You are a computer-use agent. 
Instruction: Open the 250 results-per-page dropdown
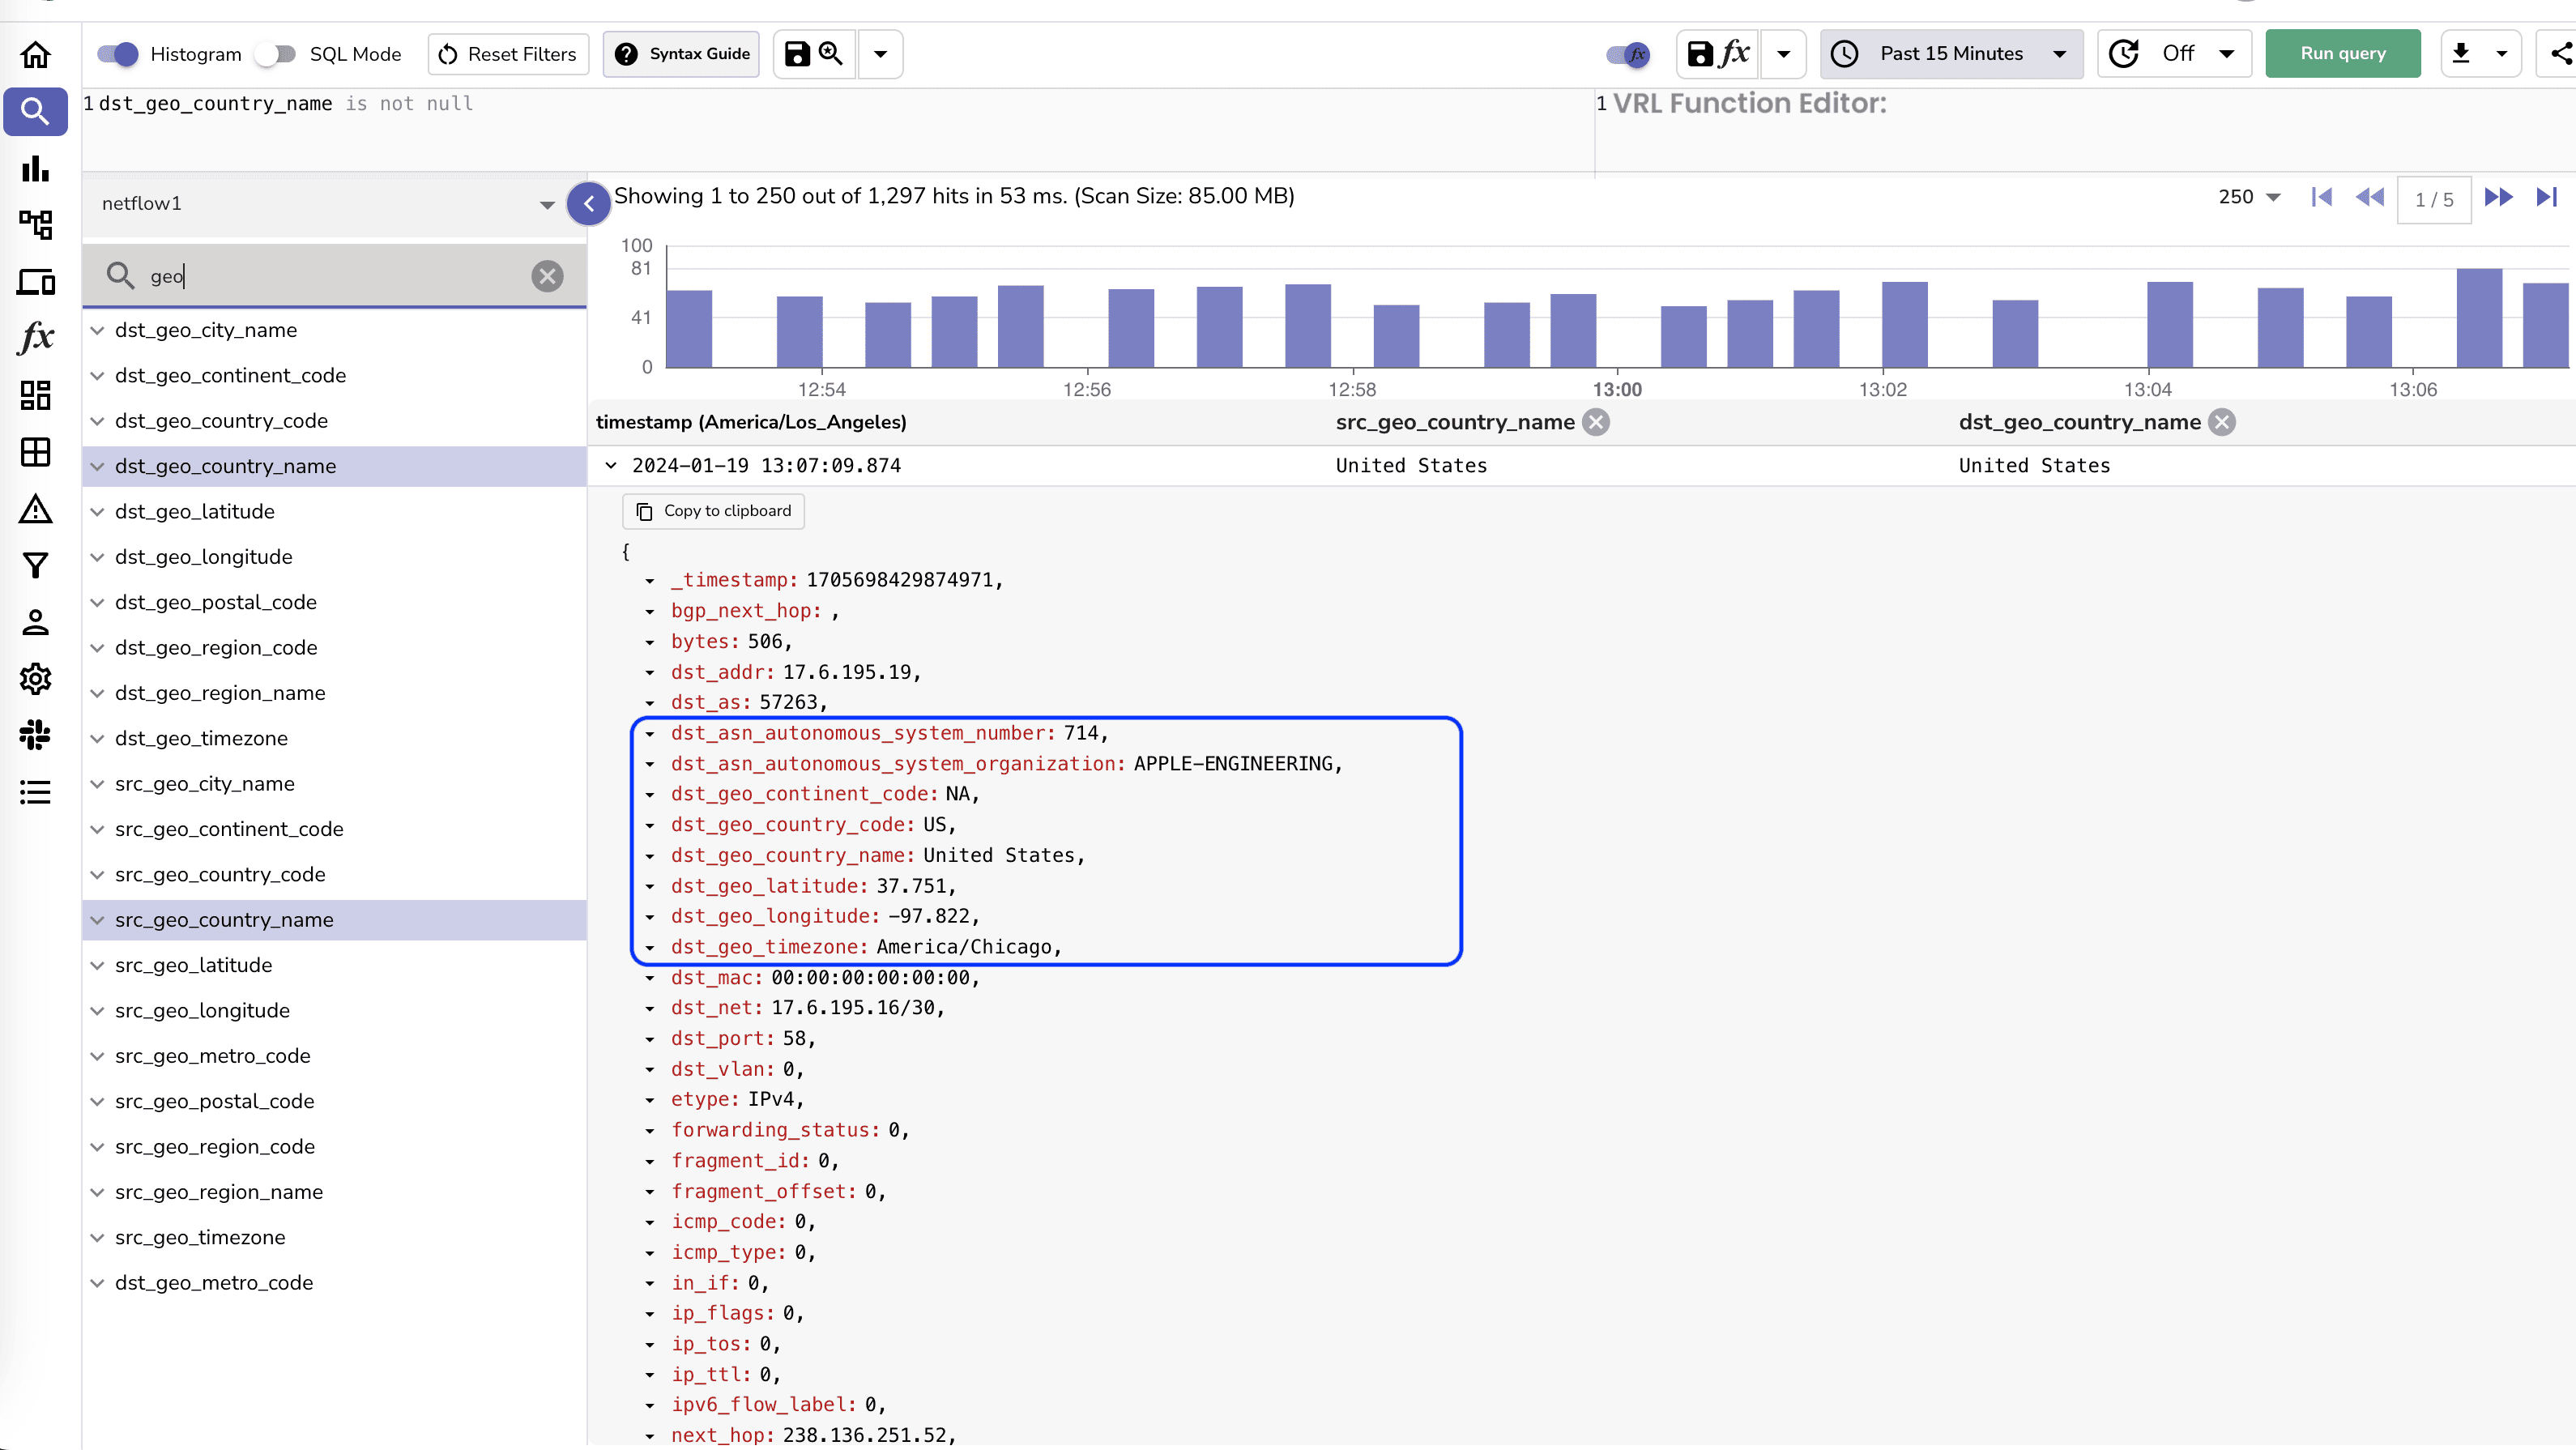tap(2247, 197)
